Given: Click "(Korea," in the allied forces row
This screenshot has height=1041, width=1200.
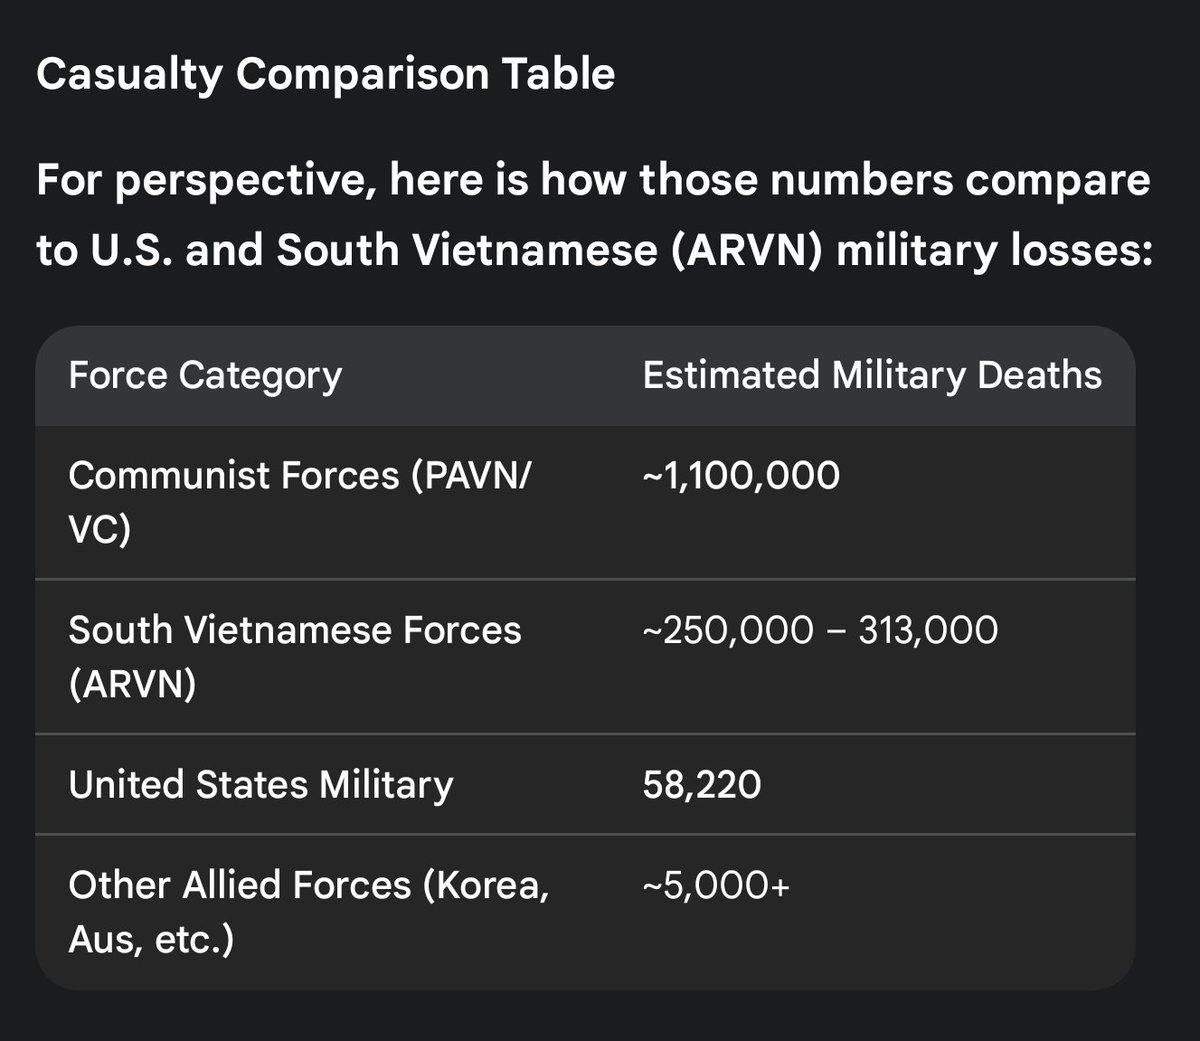Looking at the screenshot, I should click(486, 885).
